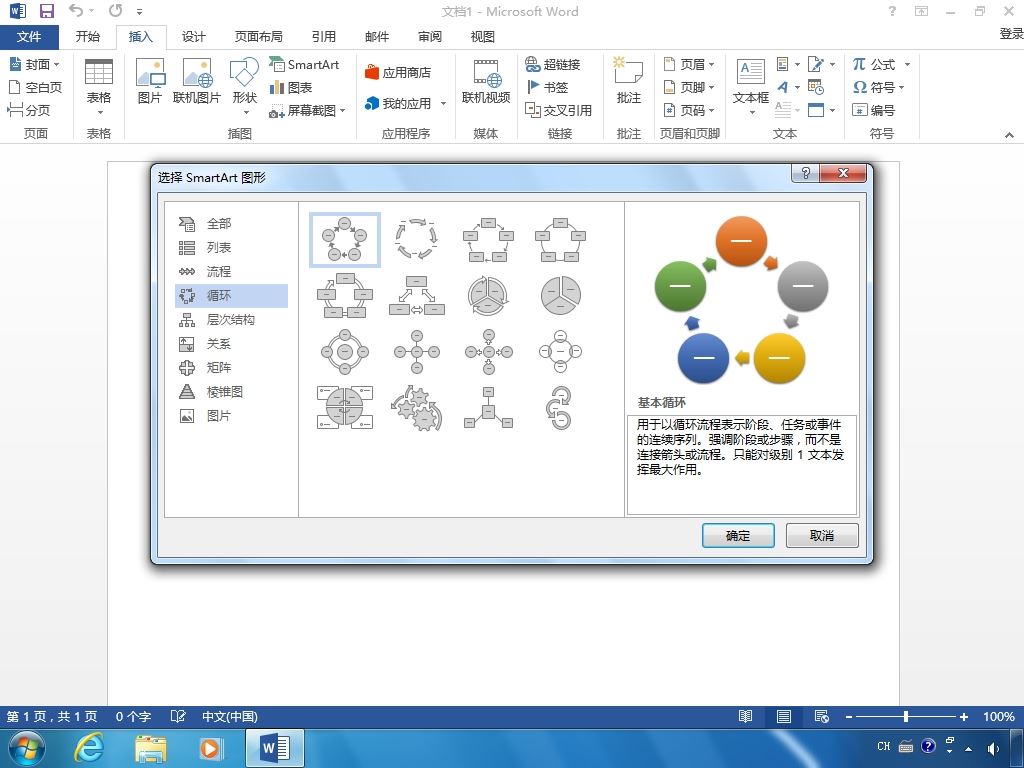Click the save icon in title bar
Screen dimensions: 1024x768
click(x=46, y=11)
